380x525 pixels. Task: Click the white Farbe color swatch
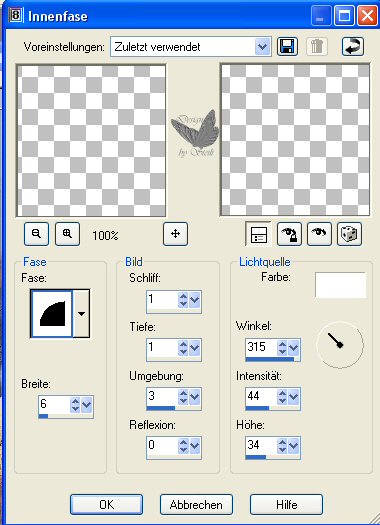[x=340, y=285]
